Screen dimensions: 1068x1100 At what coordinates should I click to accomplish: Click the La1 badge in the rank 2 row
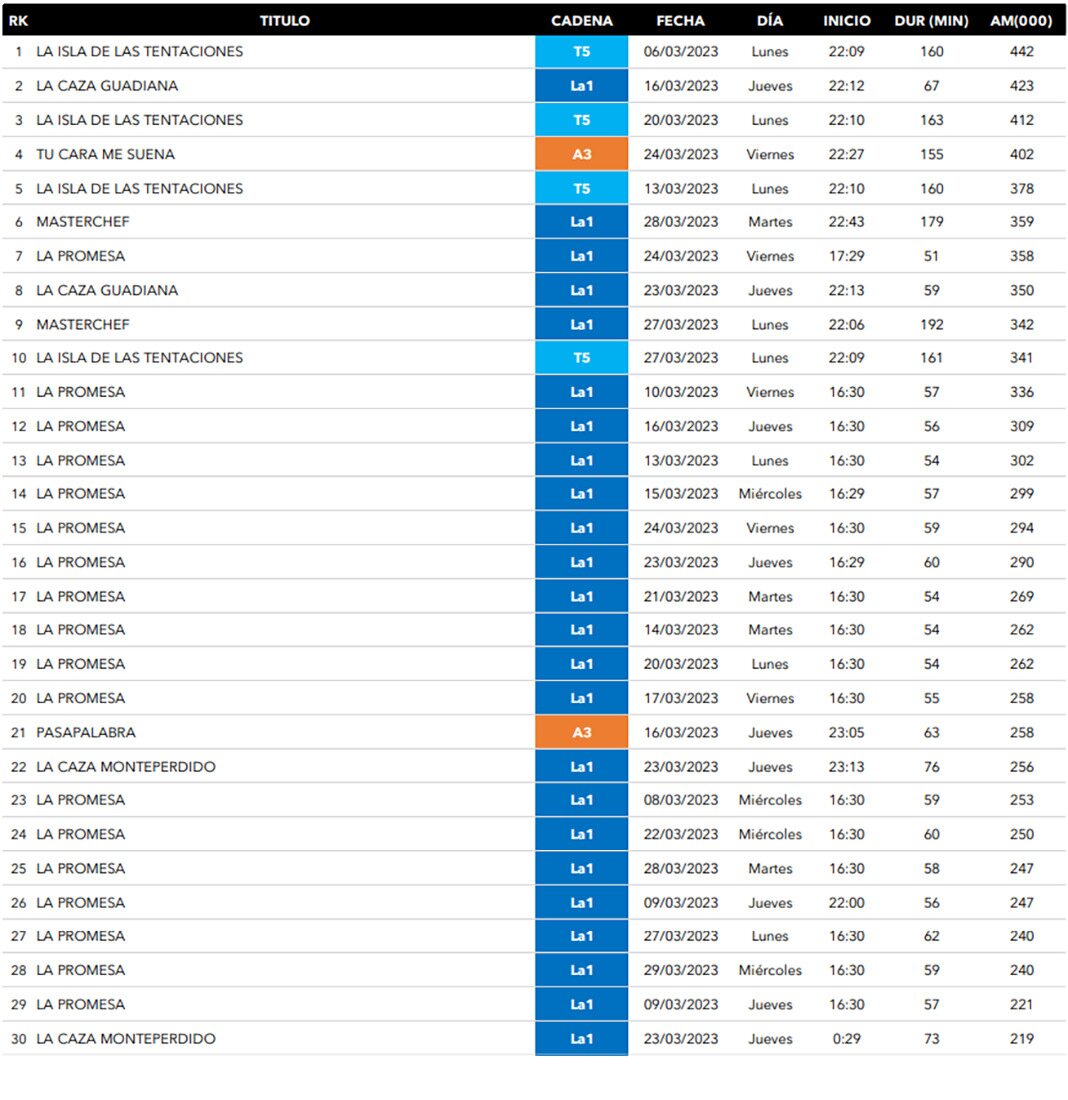[581, 86]
